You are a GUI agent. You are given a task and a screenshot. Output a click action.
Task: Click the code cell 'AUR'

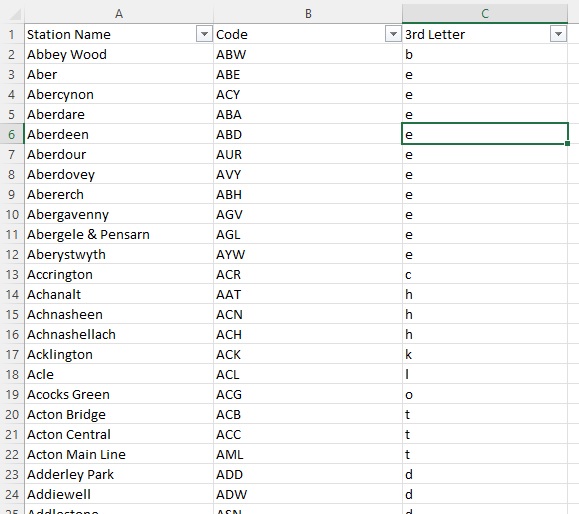click(x=308, y=154)
